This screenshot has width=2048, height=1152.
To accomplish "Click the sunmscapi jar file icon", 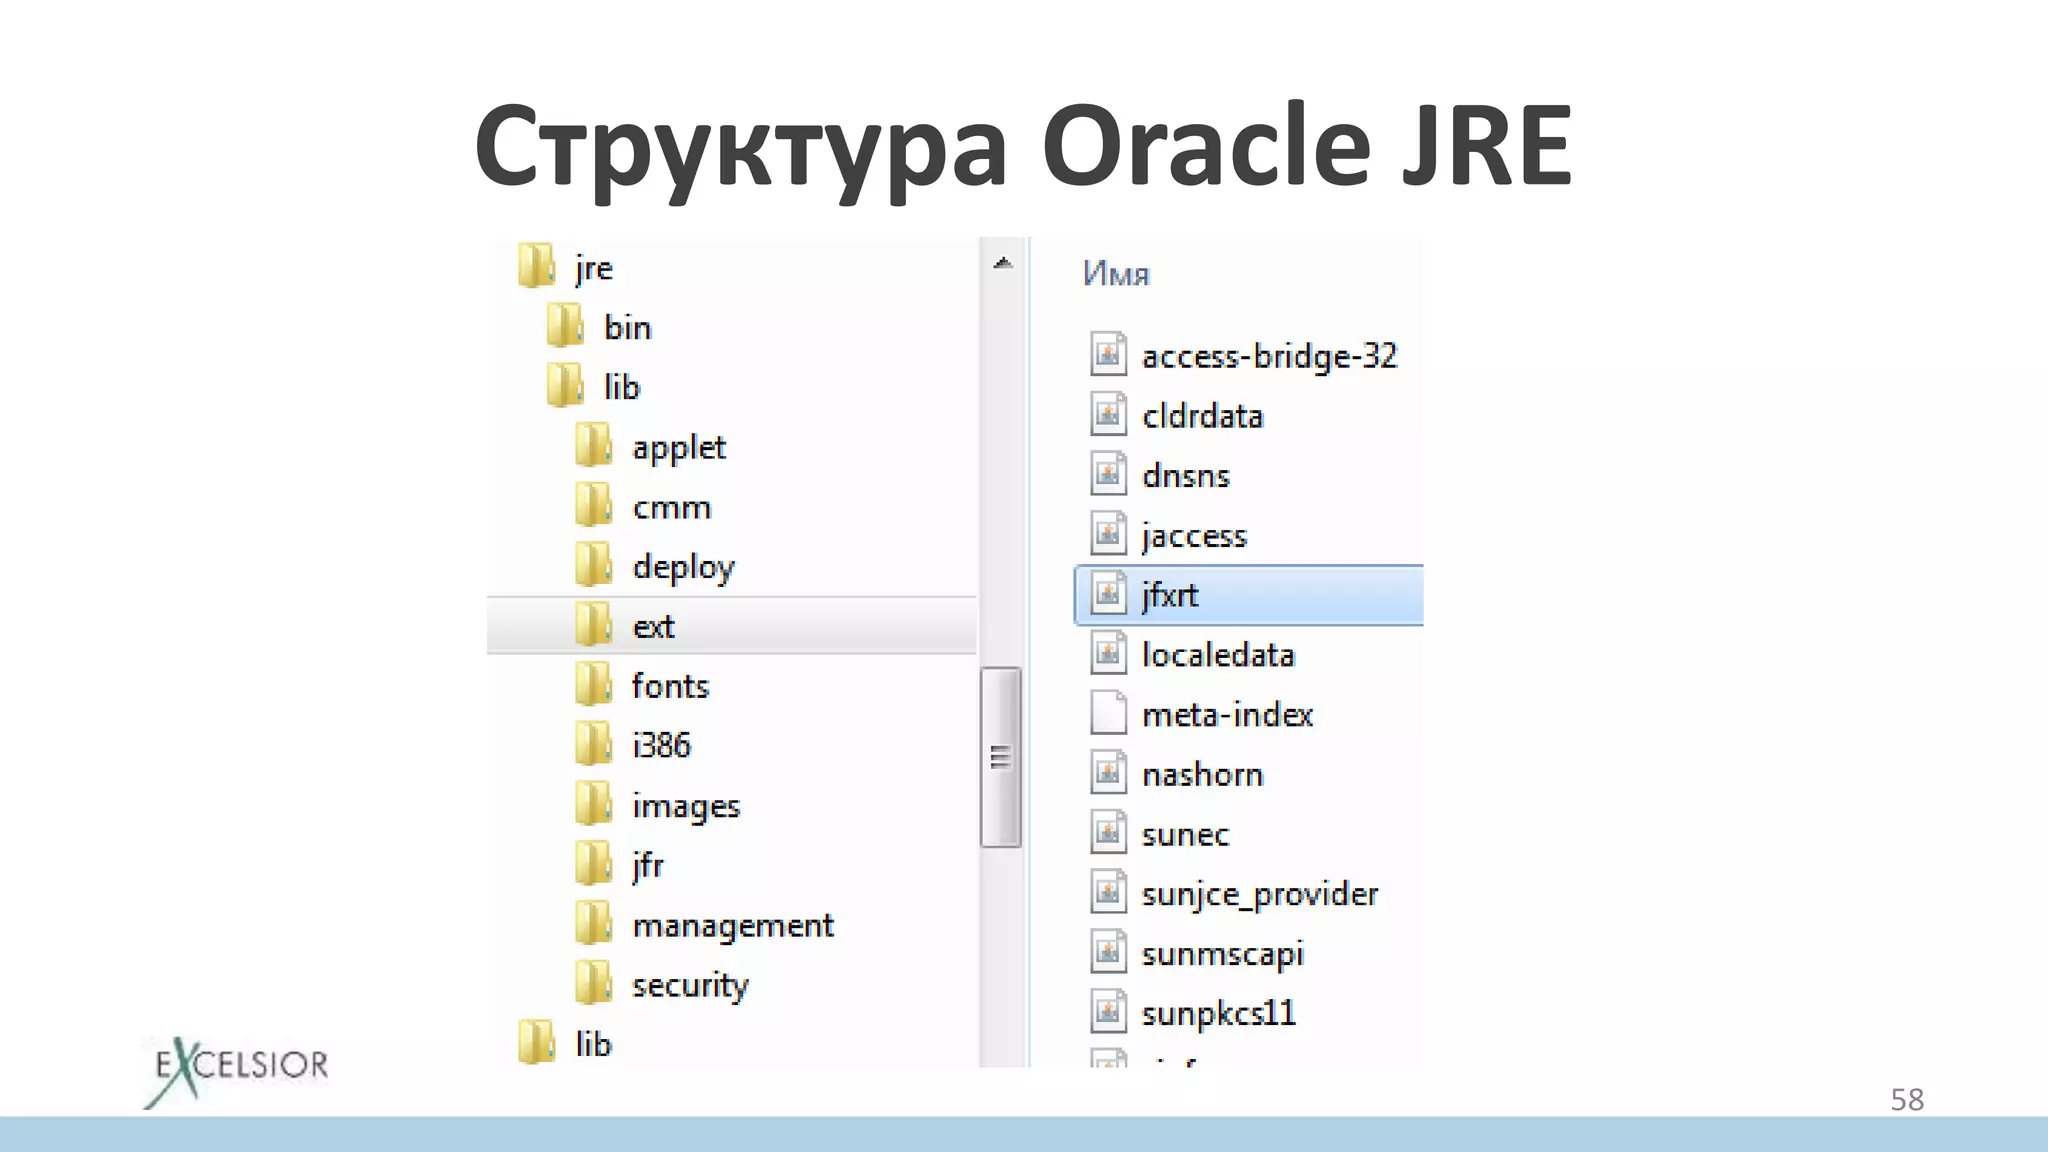I will point(1108,952).
